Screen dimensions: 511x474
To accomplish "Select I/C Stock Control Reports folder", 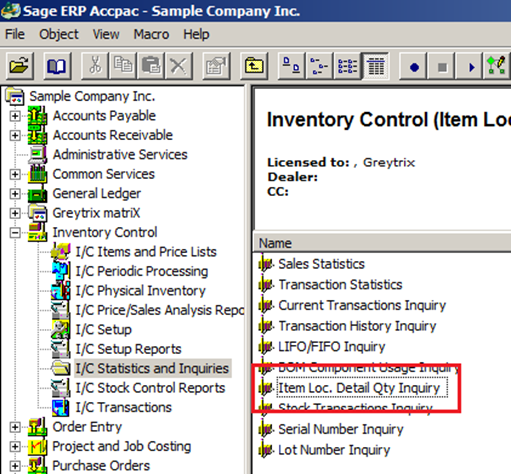I will point(150,388).
